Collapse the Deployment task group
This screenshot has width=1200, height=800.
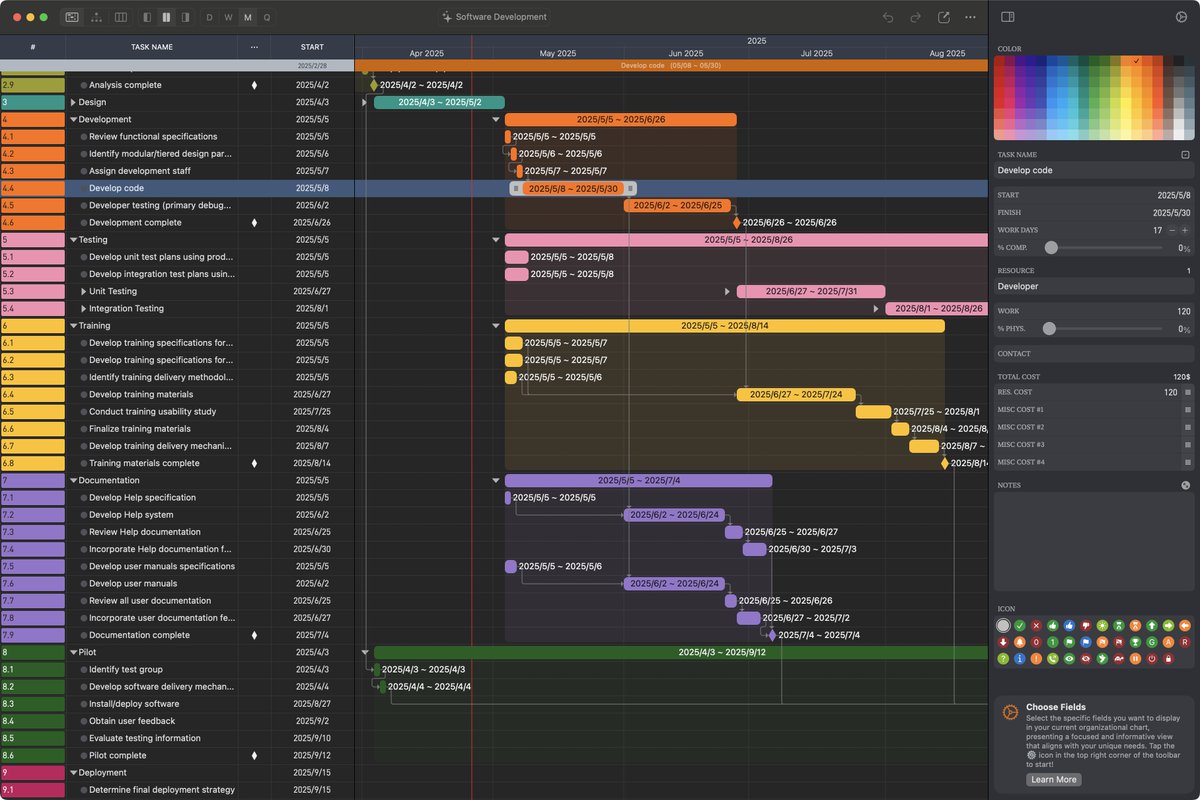click(73, 773)
